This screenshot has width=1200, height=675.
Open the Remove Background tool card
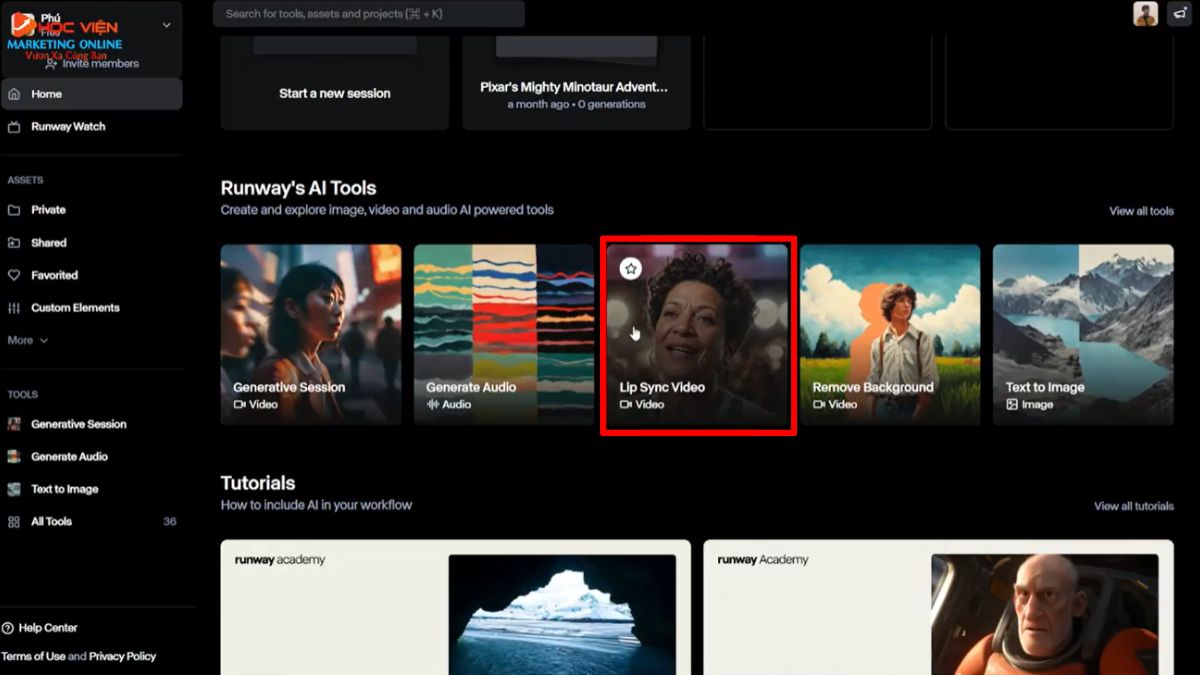(890, 335)
